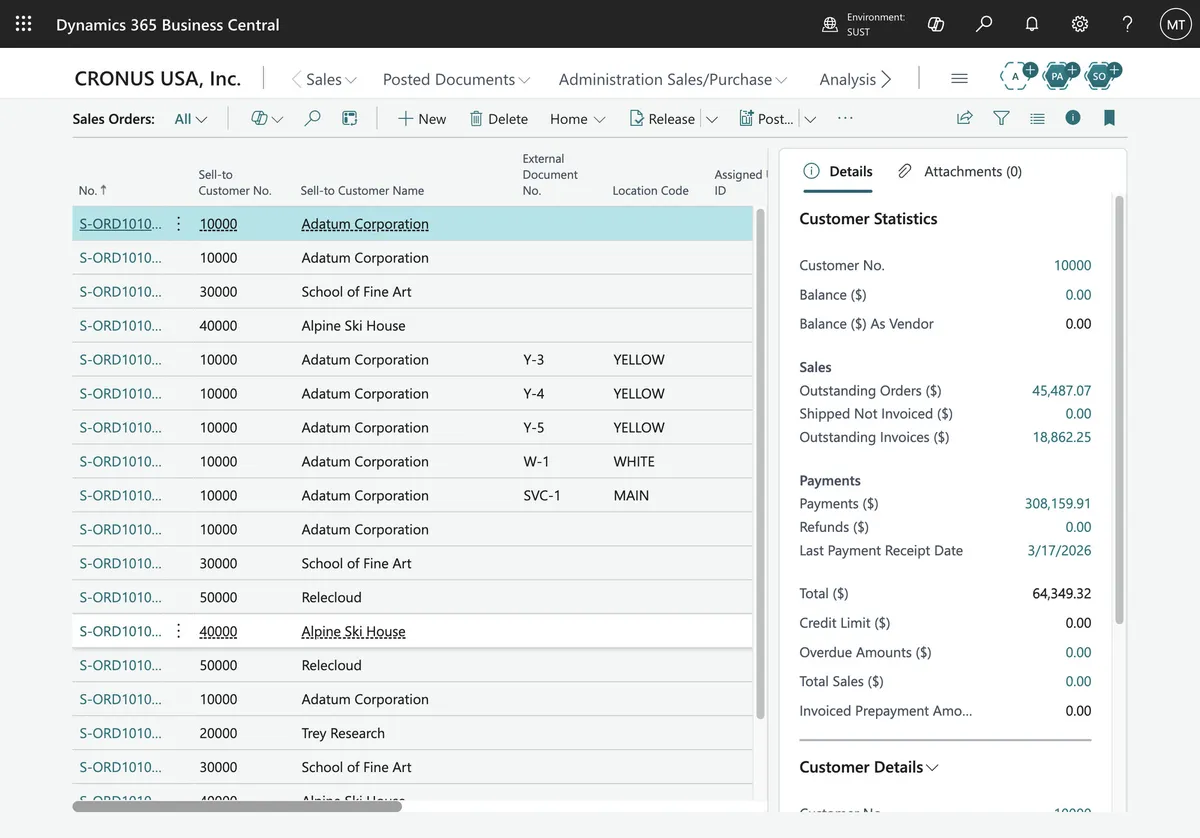This screenshot has height=838, width=1200.
Task: Collapse the Customer Details section
Action: [x=869, y=767]
